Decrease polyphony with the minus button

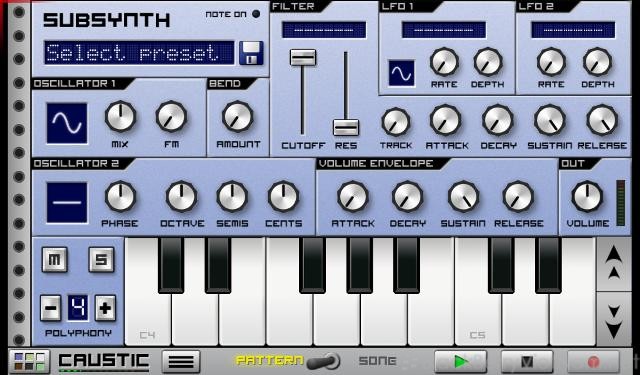[x=51, y=308]
